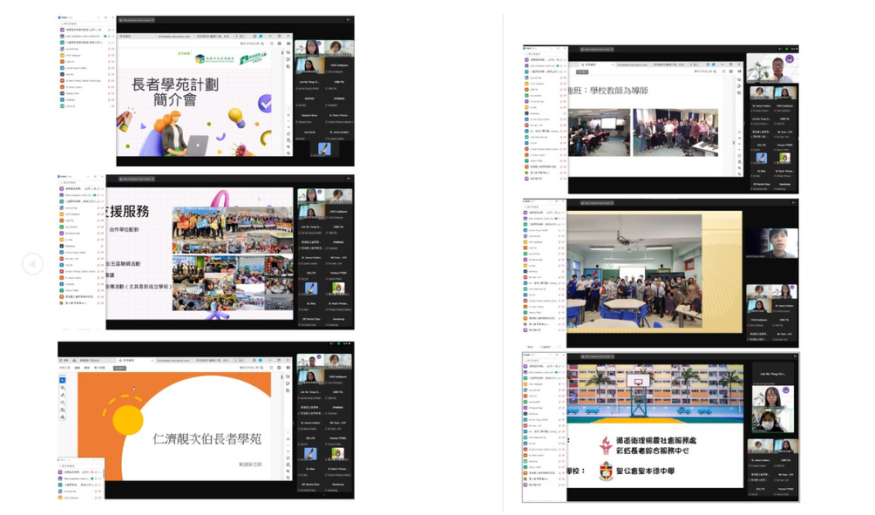Go to the previous page with the left arrow
Viewport: 875px width, 515px height.
tap(33, 263)
